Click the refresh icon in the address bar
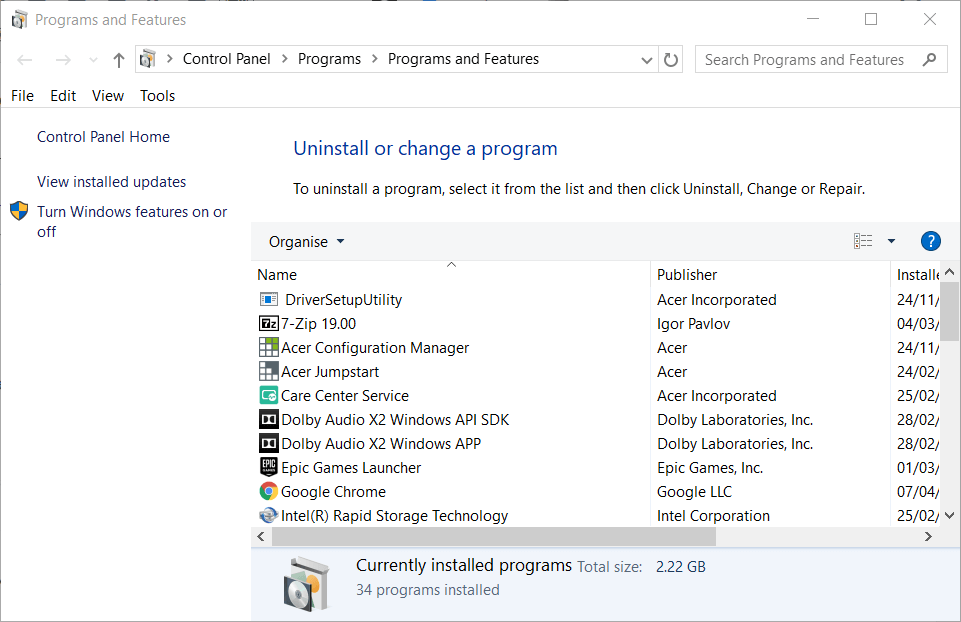The image size is (961, 622). tap(673, 59)
